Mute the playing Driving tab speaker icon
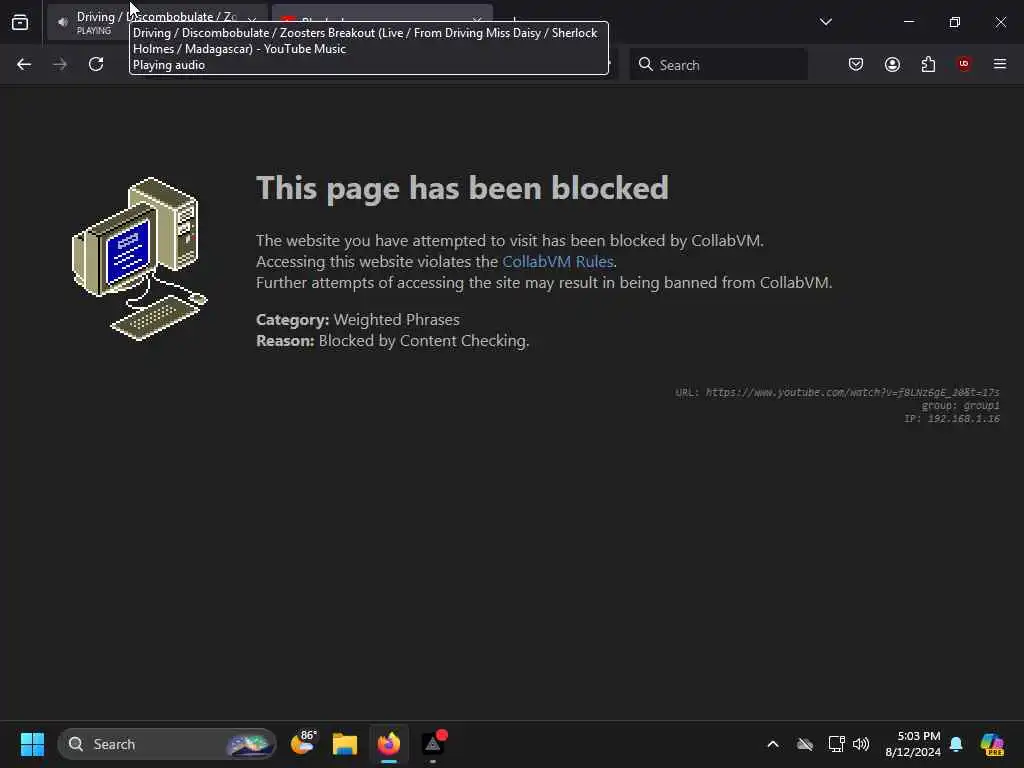The height and width of the screenshot is (768, 1024). coord(63,22)
